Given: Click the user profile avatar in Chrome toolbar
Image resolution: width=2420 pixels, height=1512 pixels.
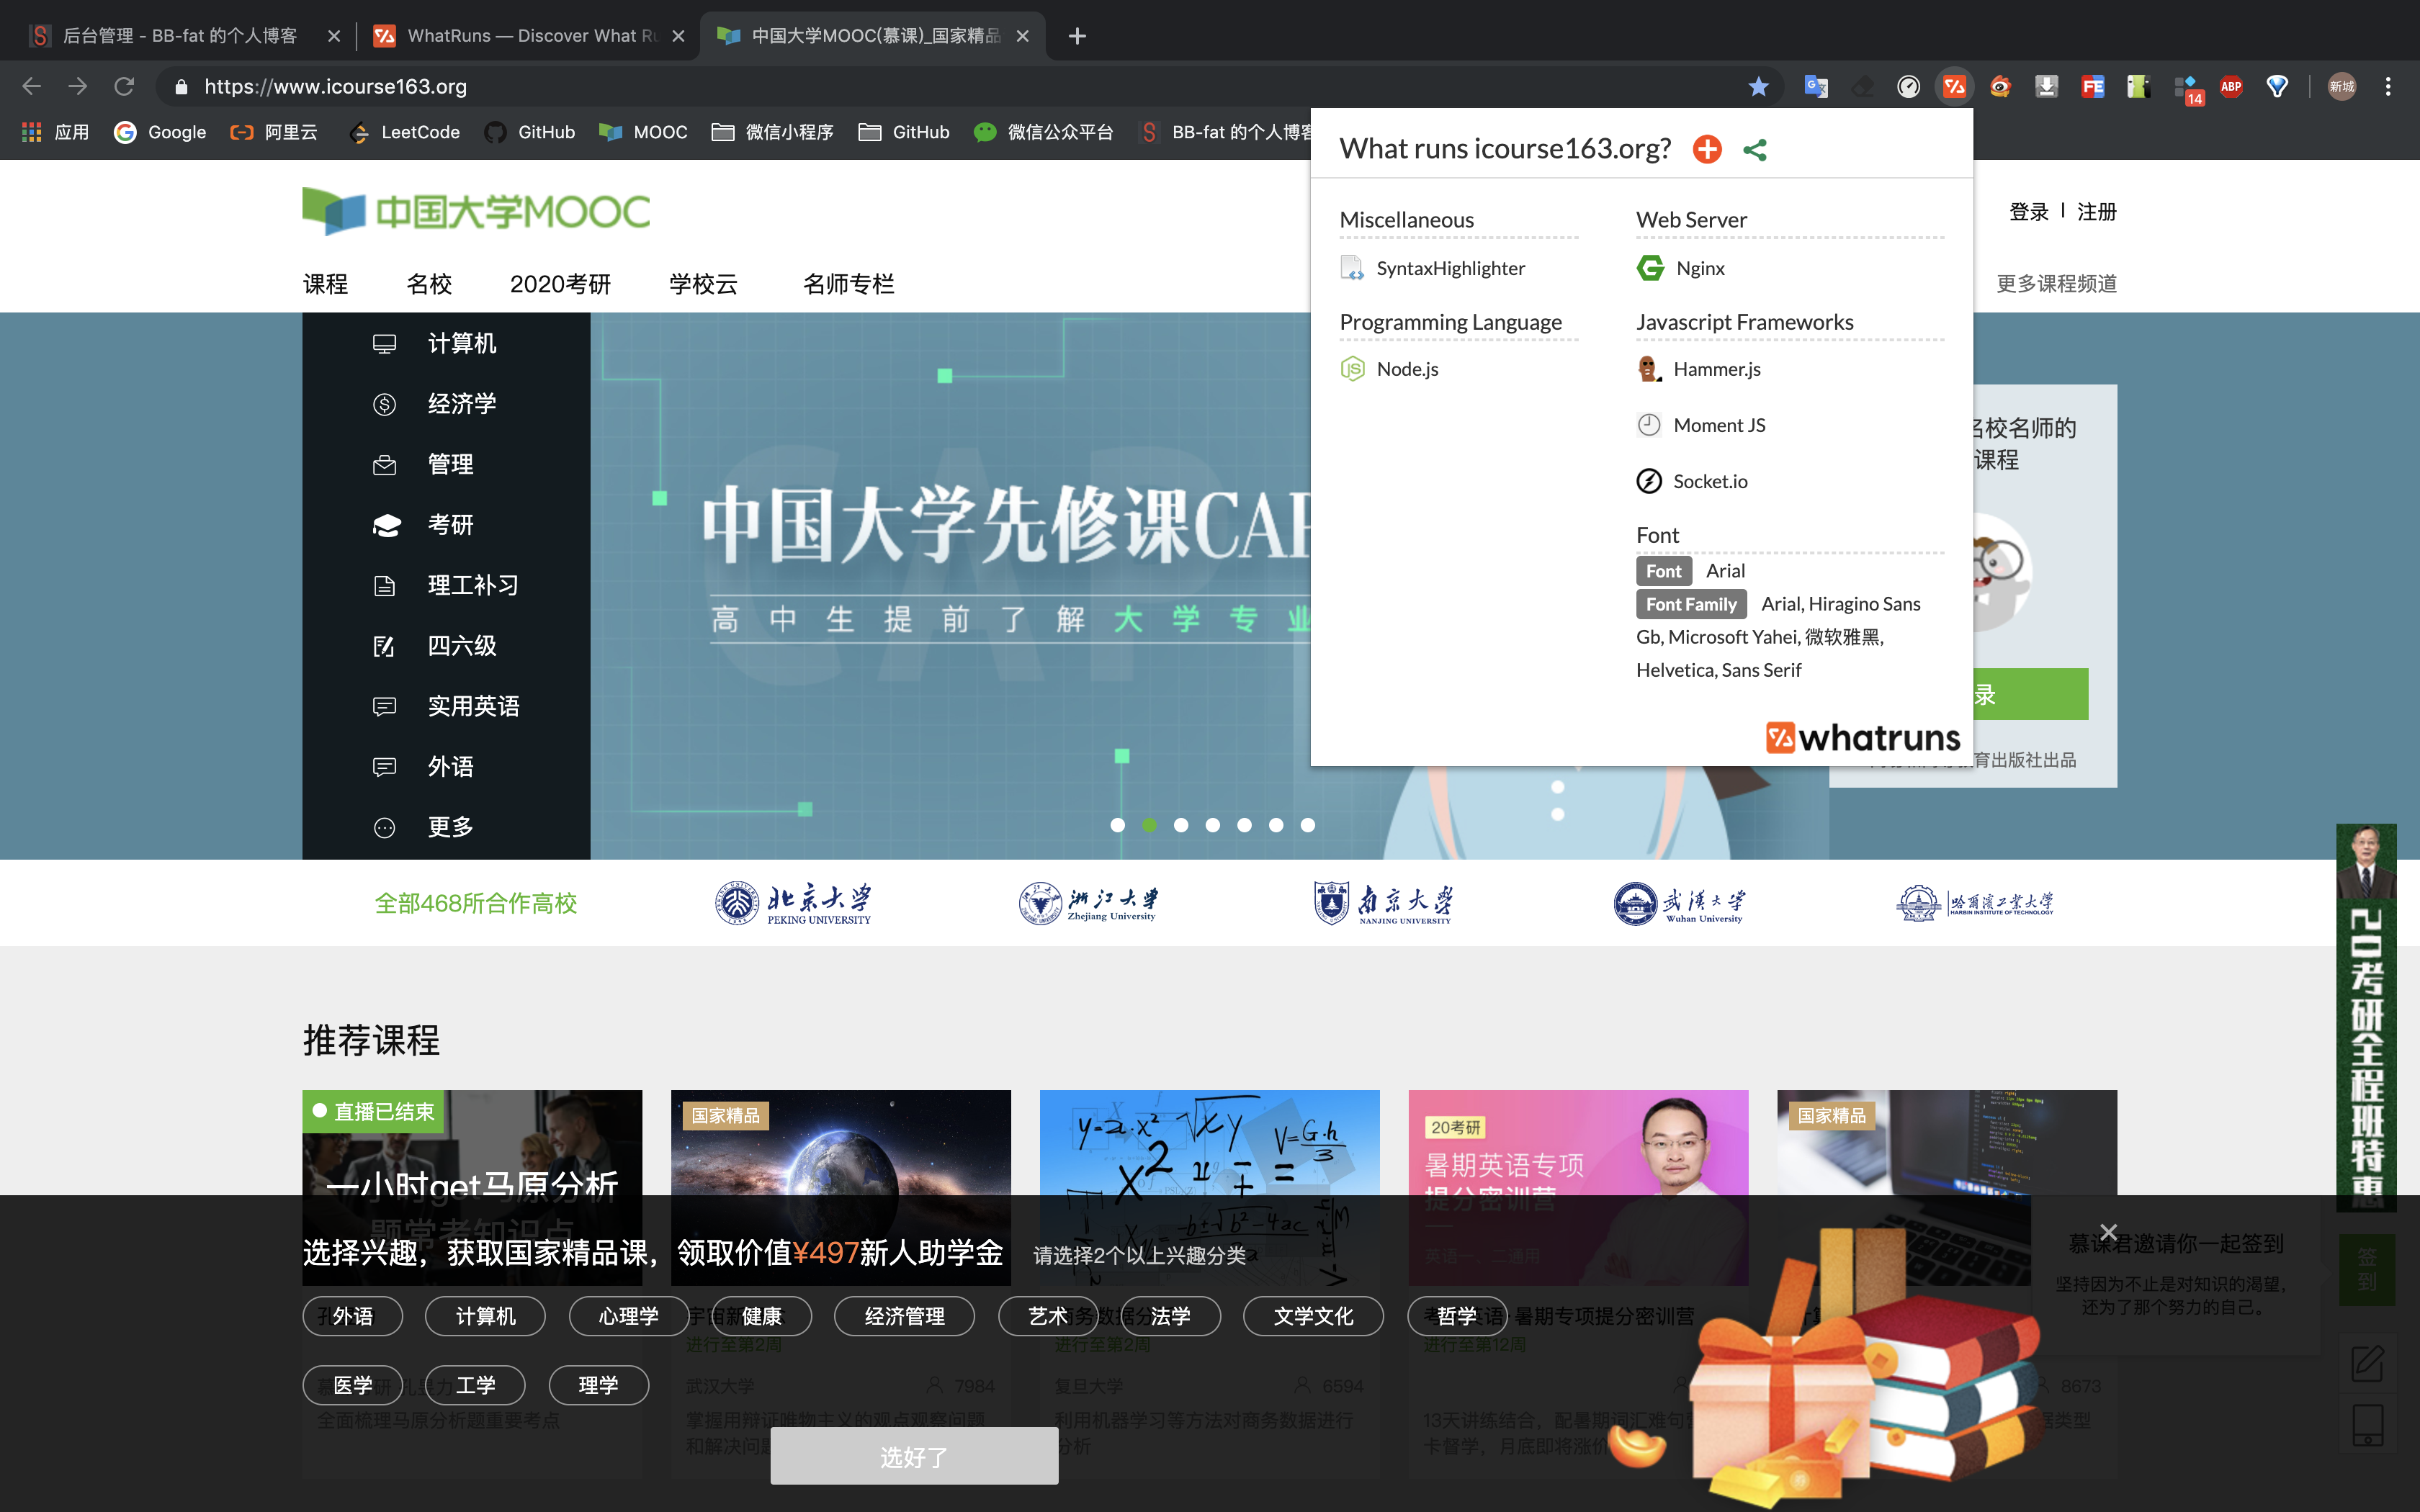Looking at the screenshot, I should [x=2342, y=87].
